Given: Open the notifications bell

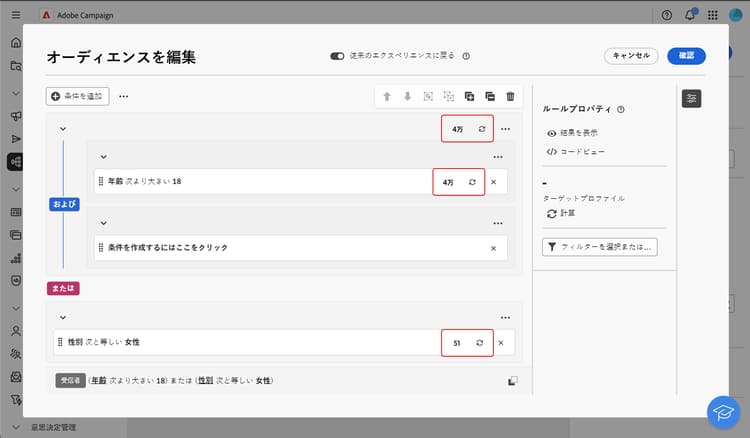Looking at the screenshot, I should 690,15.
